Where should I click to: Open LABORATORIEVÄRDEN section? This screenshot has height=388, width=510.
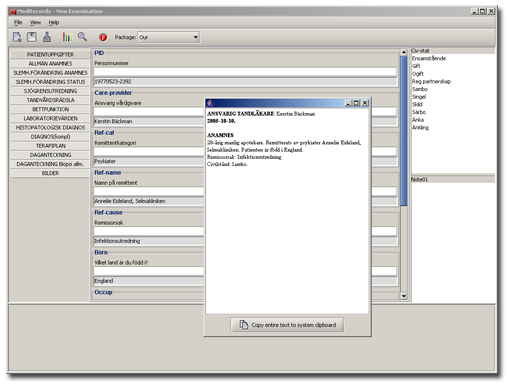pos(50,118)
